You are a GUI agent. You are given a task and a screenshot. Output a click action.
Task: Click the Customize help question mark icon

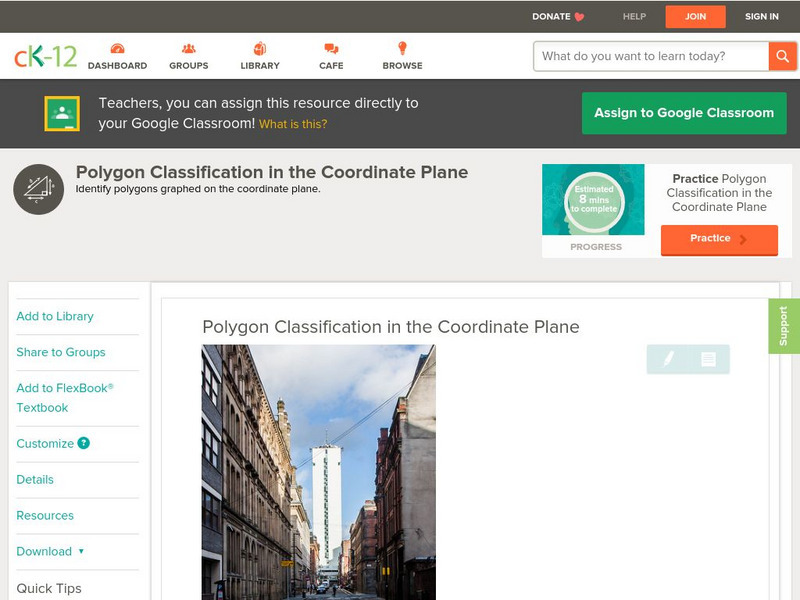tap(84, 443)
